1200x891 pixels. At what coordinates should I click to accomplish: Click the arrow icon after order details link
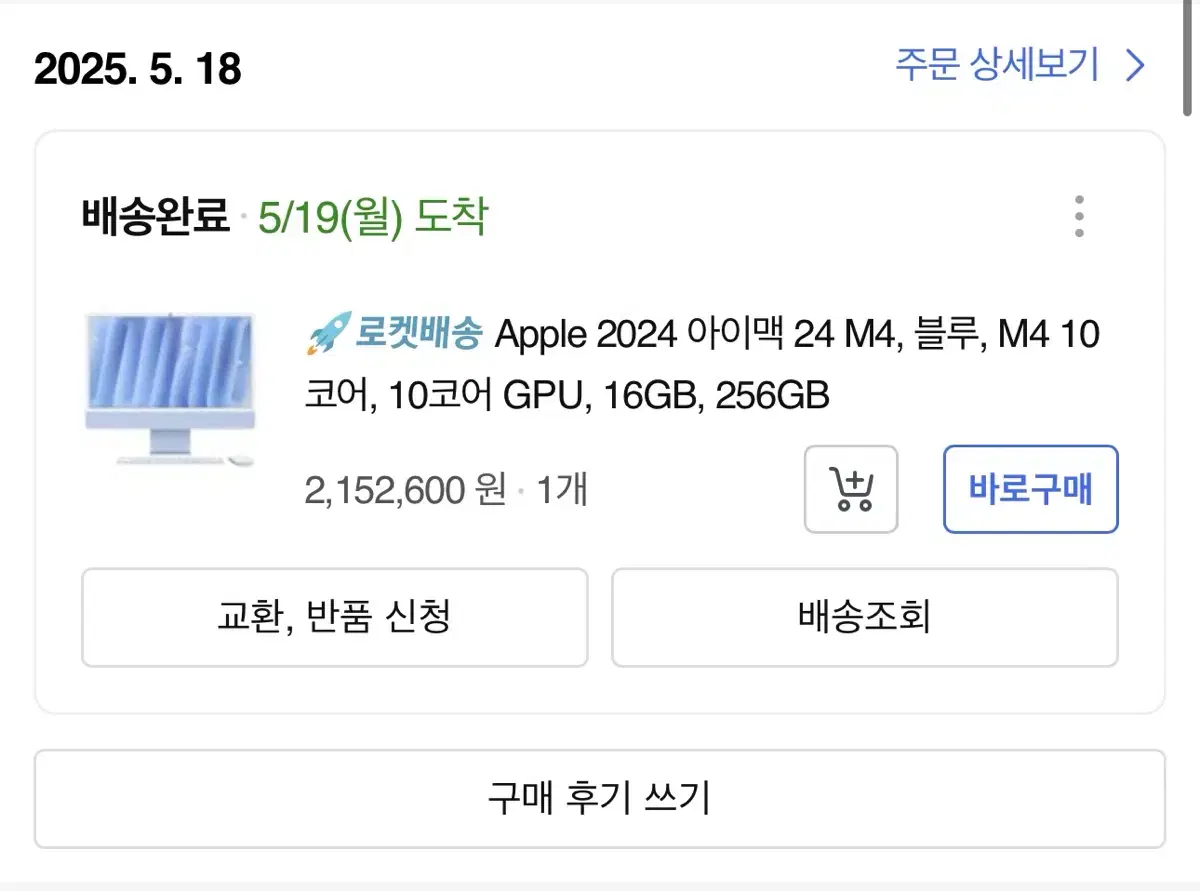[1135, 65]
